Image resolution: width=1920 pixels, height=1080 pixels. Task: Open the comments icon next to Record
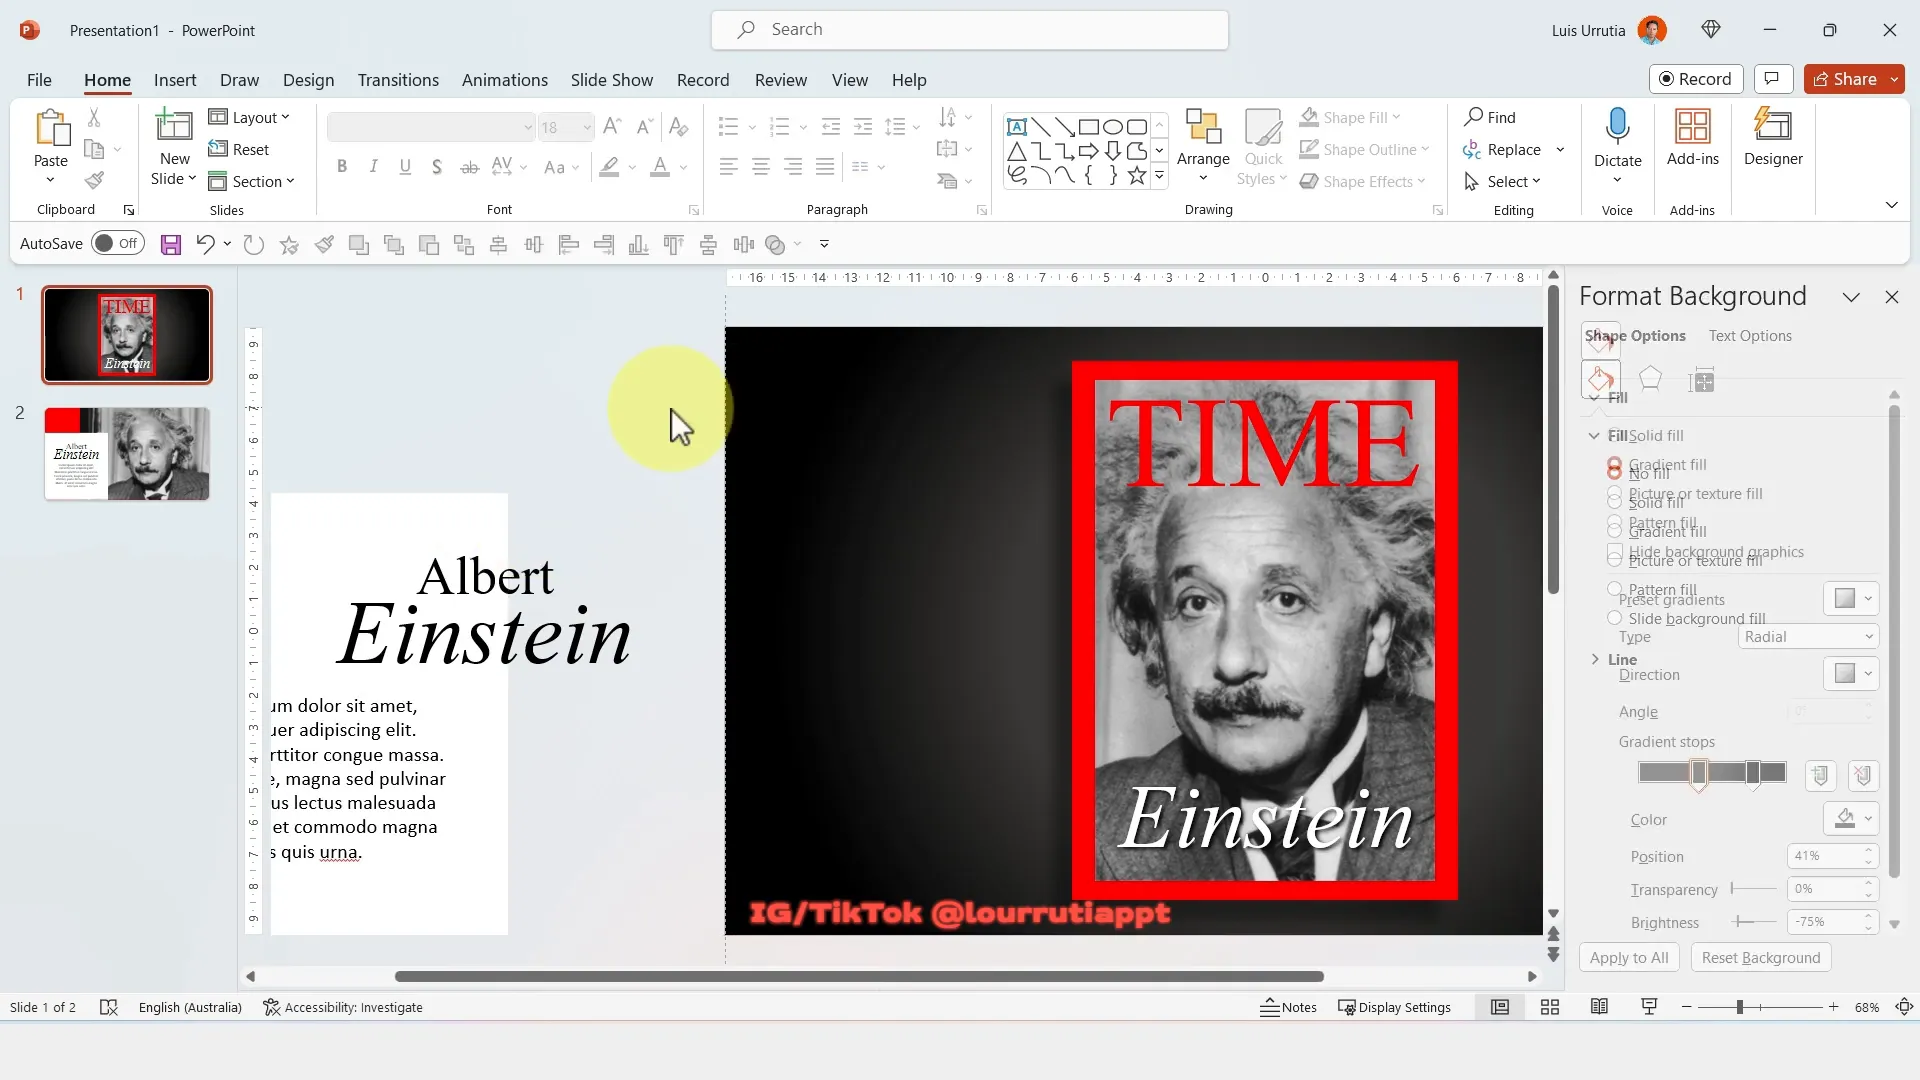tap(1773, 79)
